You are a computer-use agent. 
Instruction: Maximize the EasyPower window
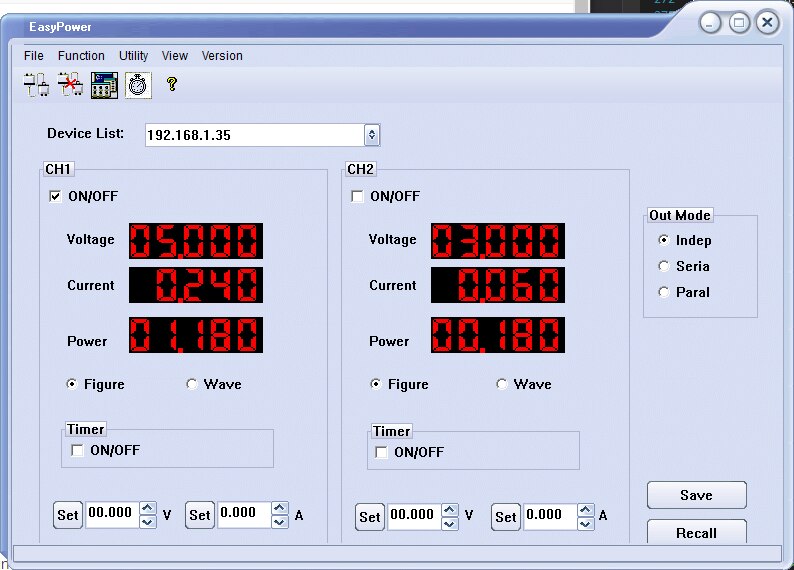(739, 23)
